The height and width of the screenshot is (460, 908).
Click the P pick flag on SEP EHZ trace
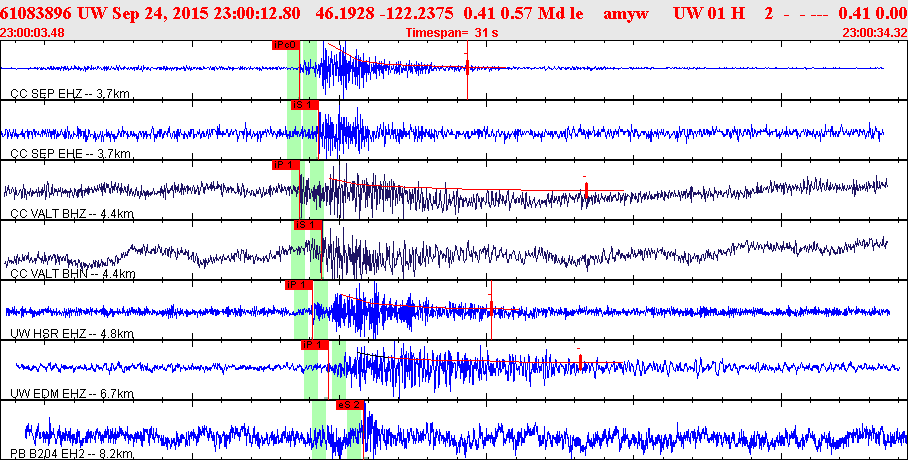click(x=285, y=45)
